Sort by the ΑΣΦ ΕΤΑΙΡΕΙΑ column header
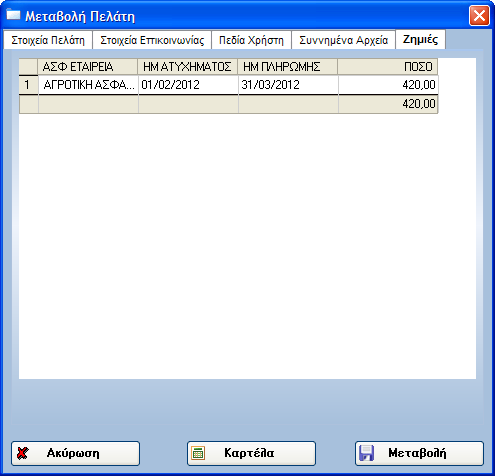The image size is (495, 476). [88, 67]
